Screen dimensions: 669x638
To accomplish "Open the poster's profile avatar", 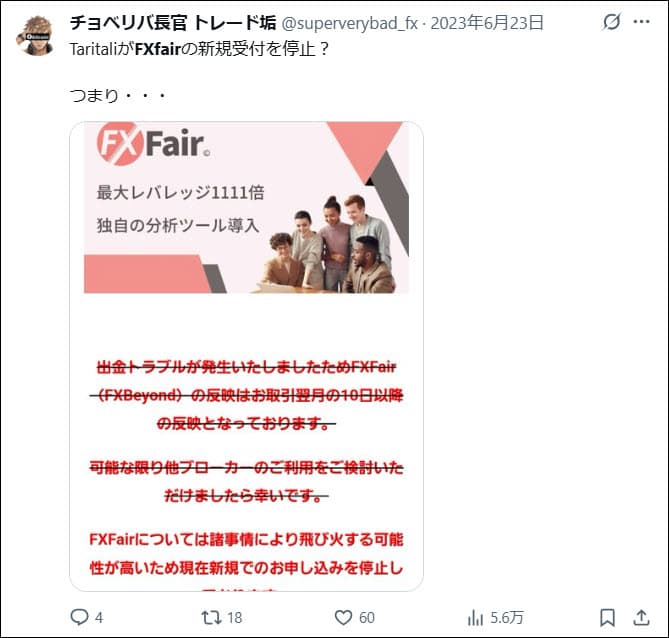I will tap(35, 36).
